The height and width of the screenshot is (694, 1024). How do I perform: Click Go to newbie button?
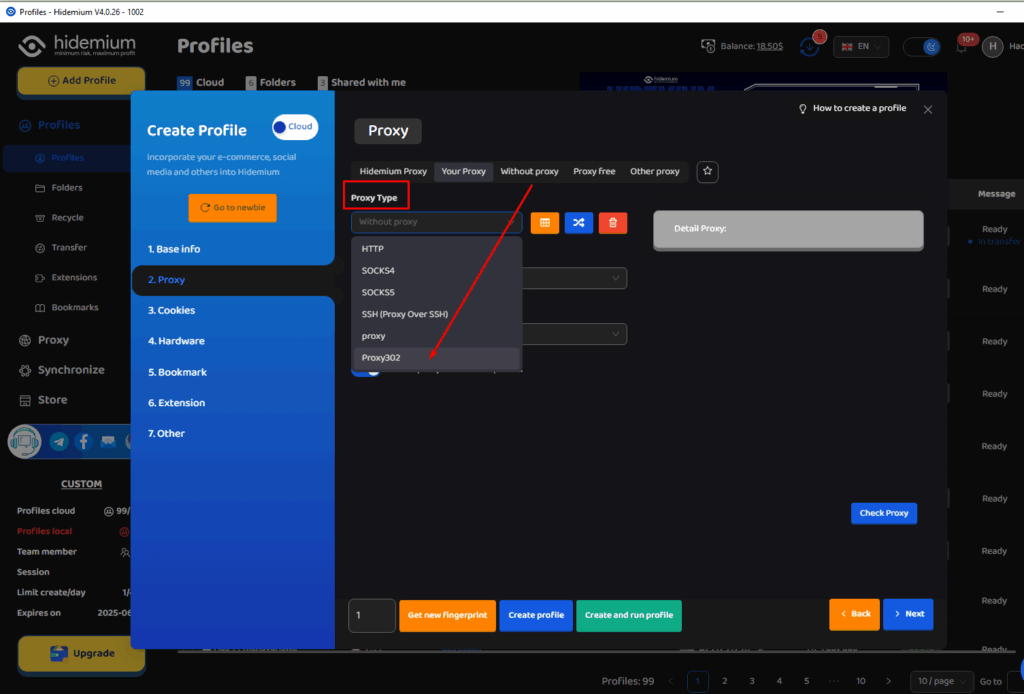tap(232, 208)
